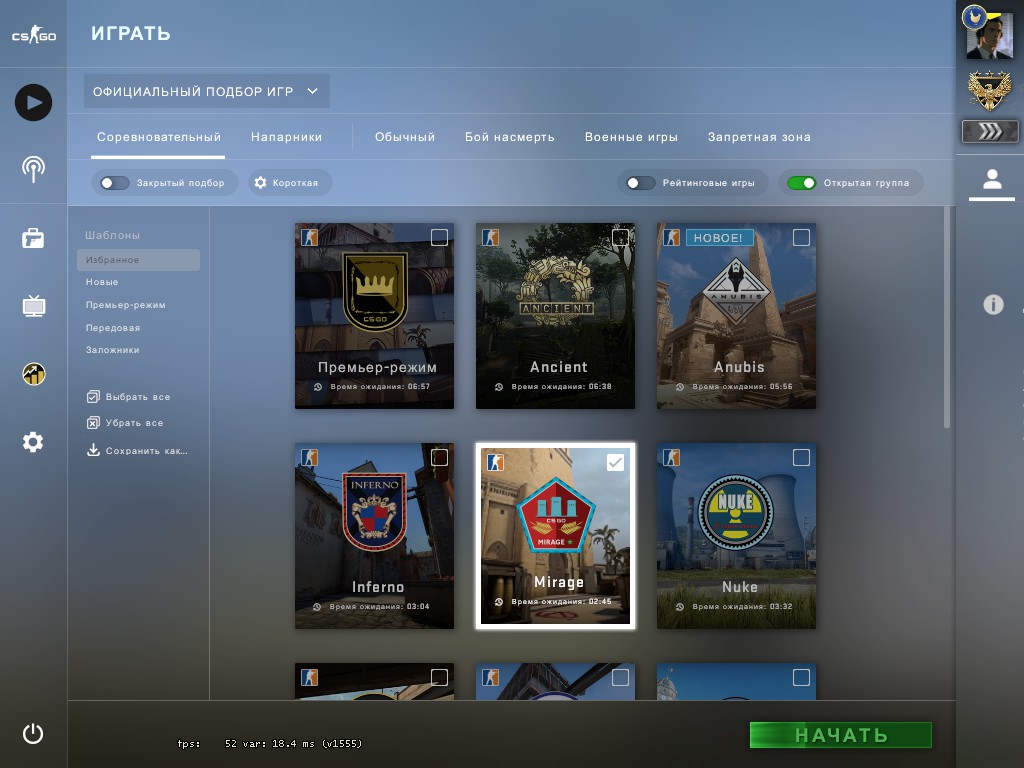Select Избранное template
This screenshot has height=768, width=1024.
tap(138, 260)
